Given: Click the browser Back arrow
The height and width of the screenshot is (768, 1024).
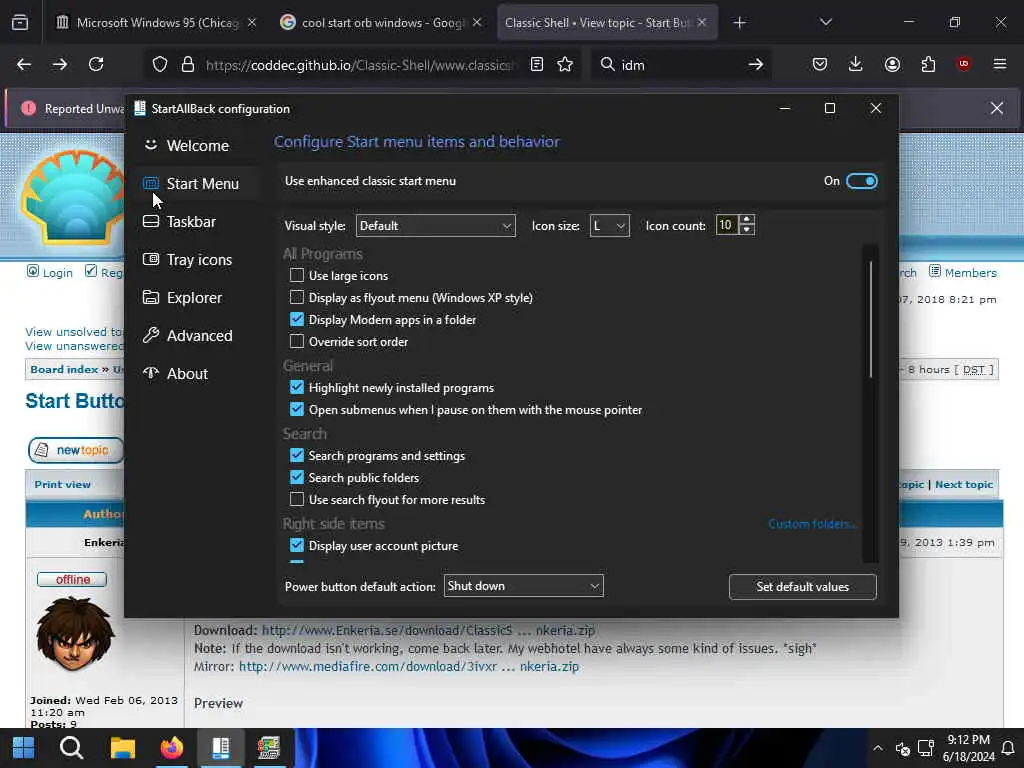Looking at the screenshot, I should click(24, 64).
